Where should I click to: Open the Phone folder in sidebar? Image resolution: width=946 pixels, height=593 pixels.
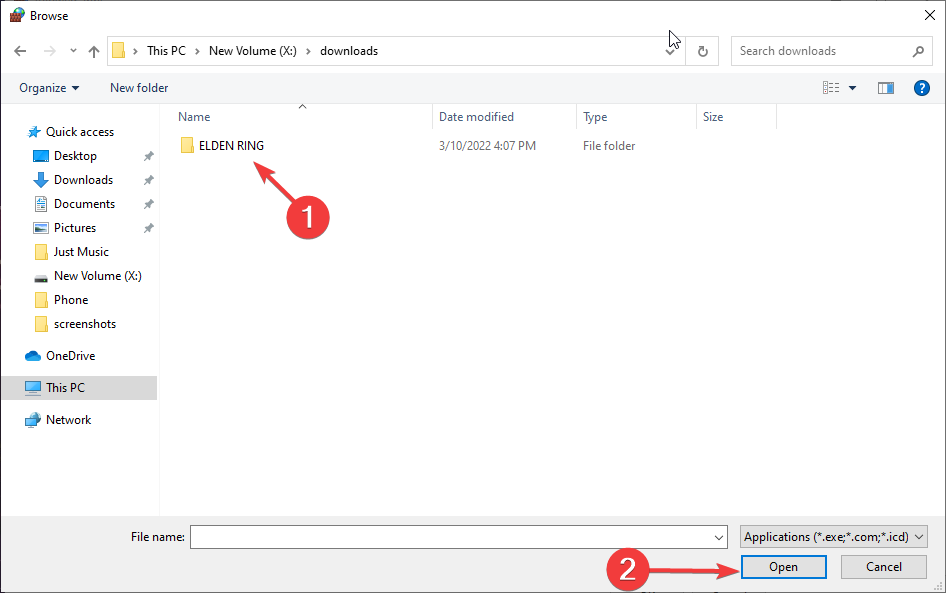(x=71, y=300)
